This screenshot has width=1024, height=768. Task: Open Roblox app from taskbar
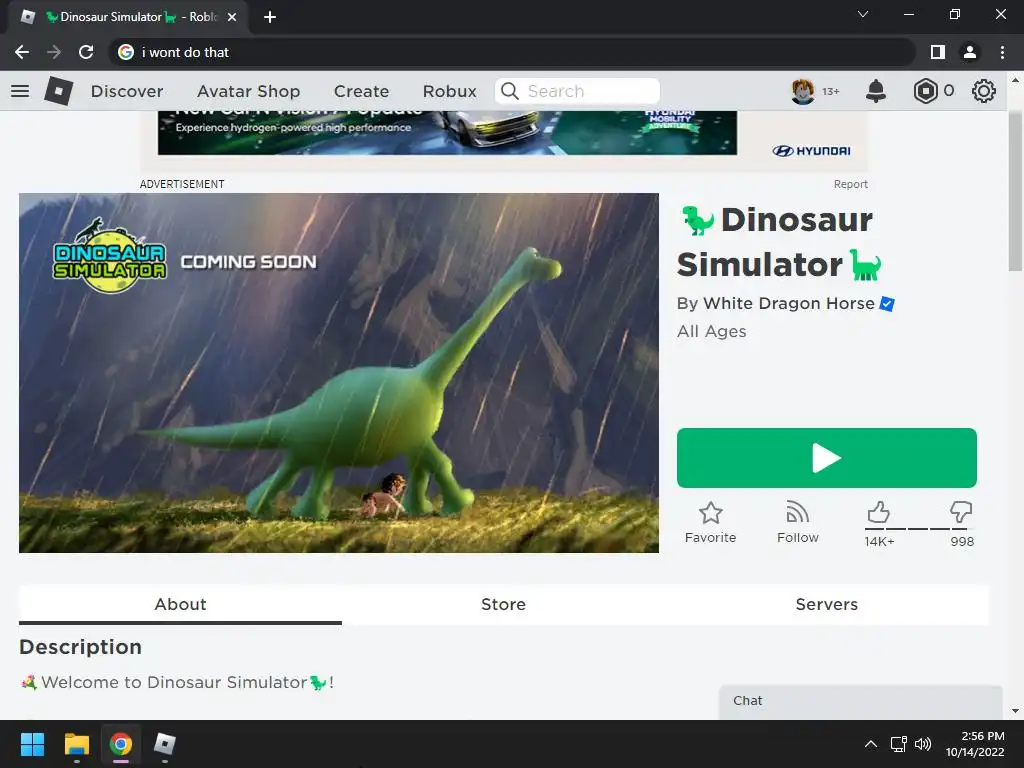point(165,744)
